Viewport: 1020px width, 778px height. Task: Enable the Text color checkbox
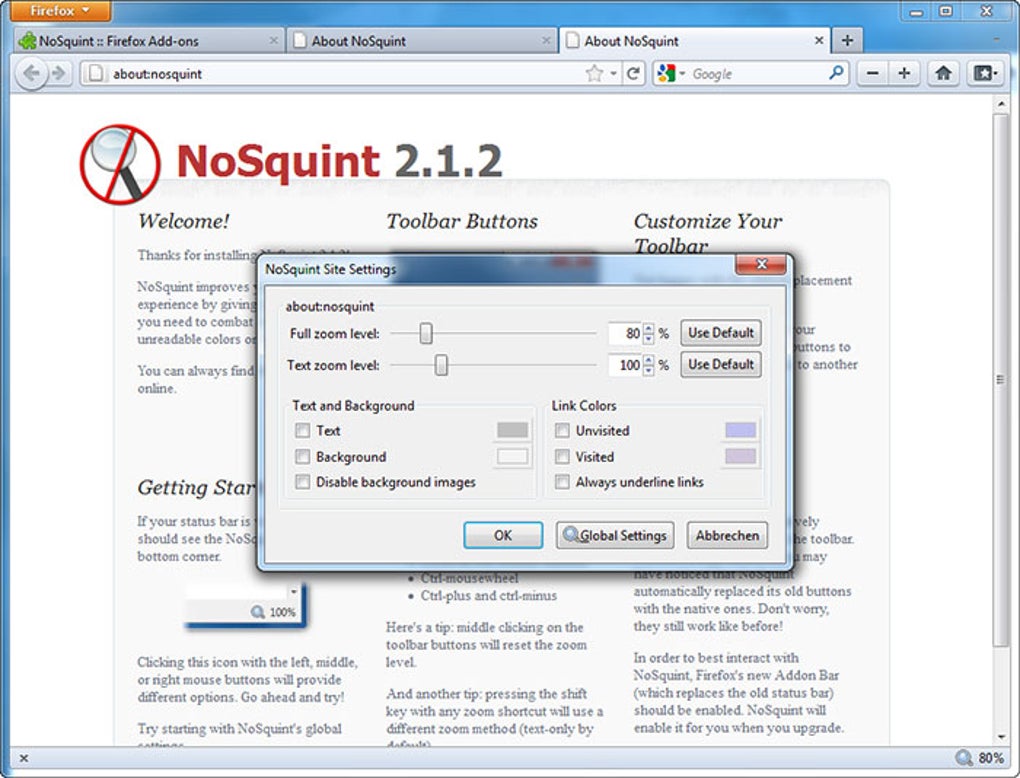[302, 431]
